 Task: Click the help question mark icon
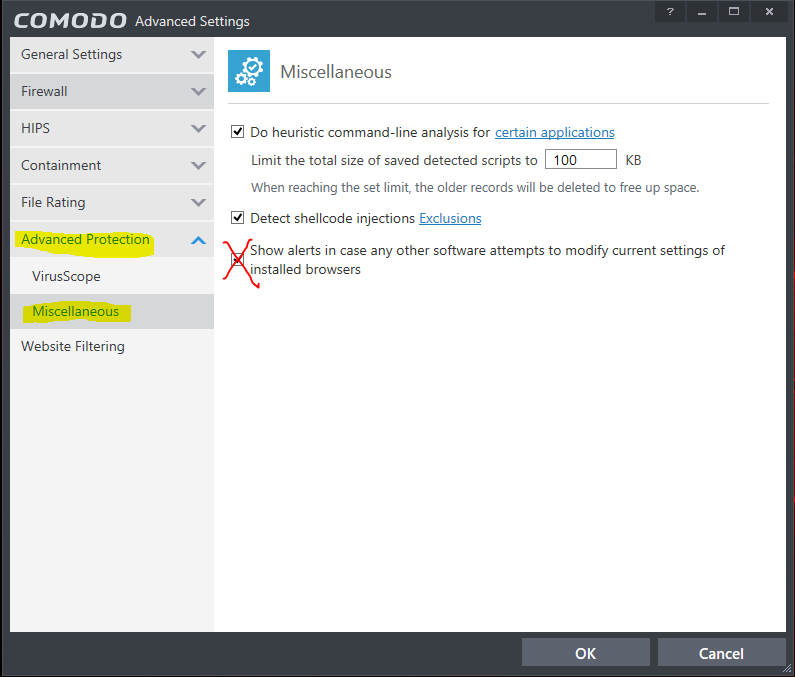pos(670,12)
